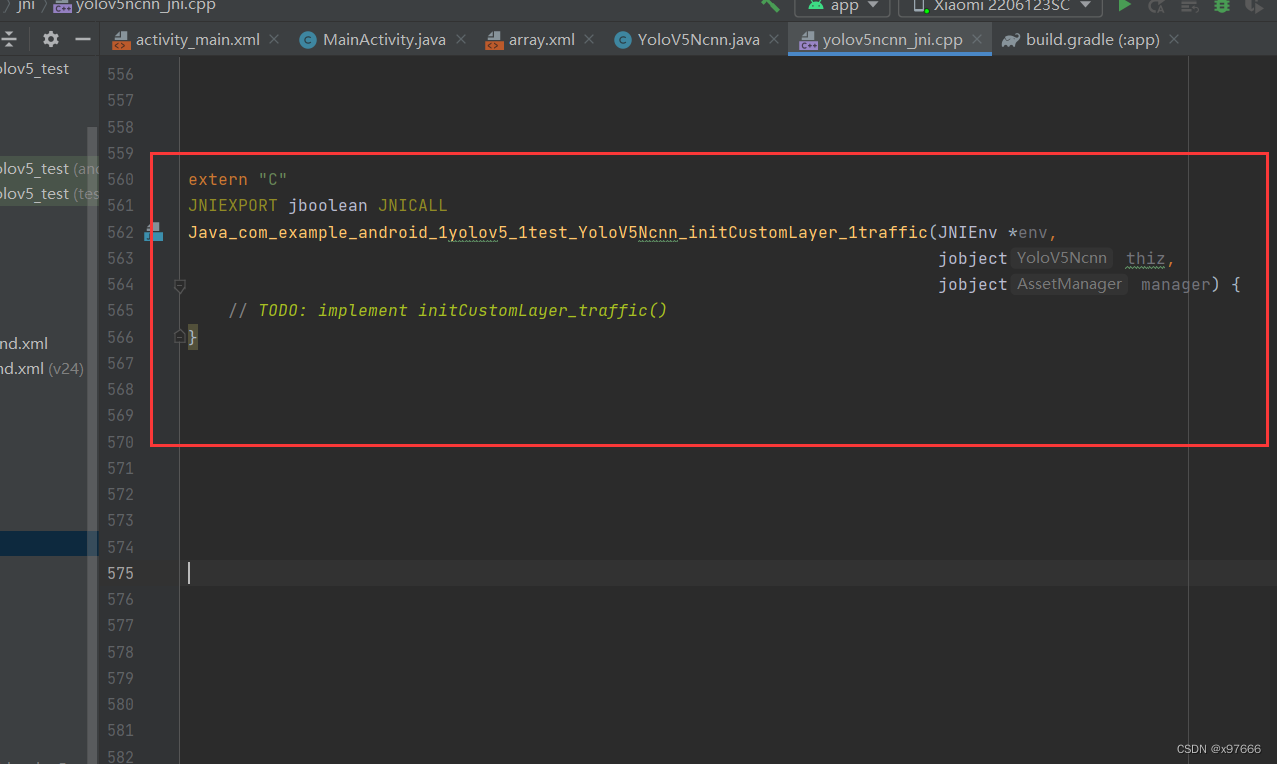Hide the project panel with minus icon

83,39
